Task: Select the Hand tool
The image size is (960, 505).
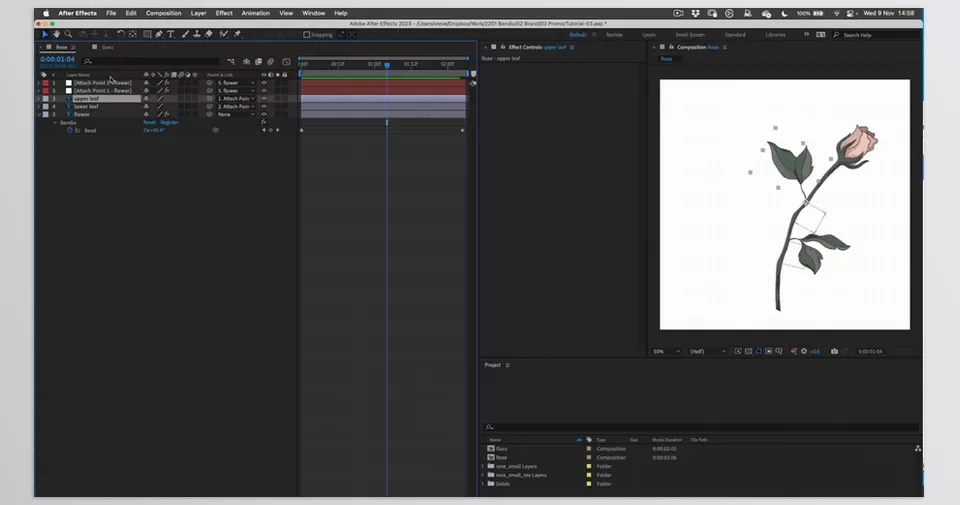Action: click(x=56, y=34)
